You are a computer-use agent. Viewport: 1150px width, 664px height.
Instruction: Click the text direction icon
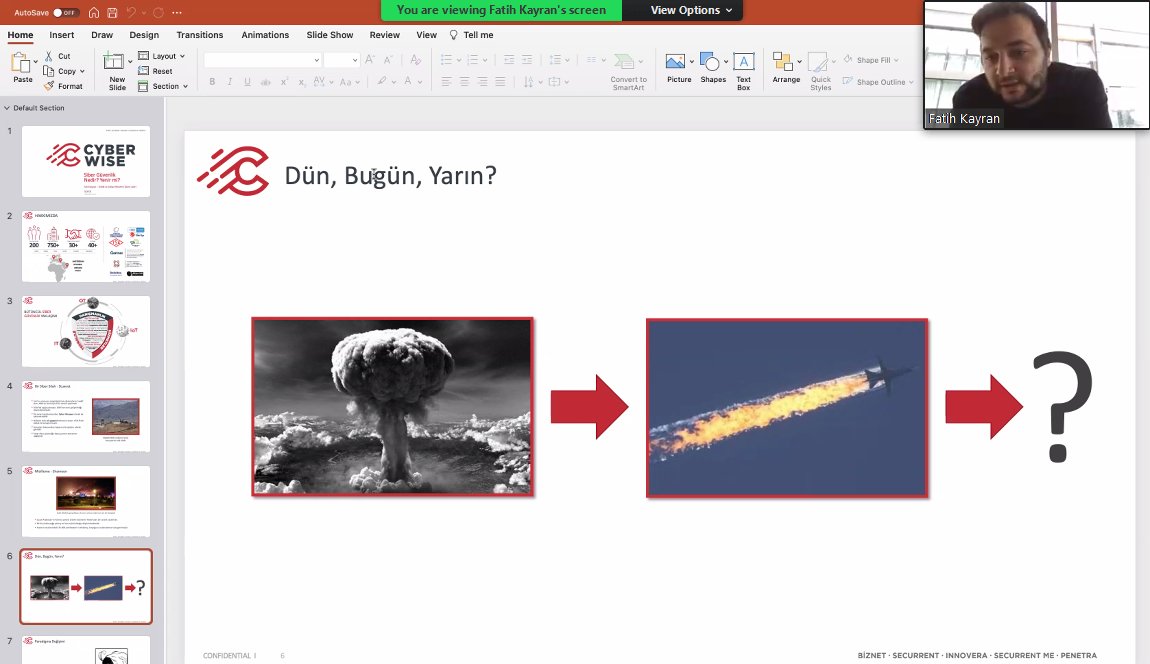point(529,81)
